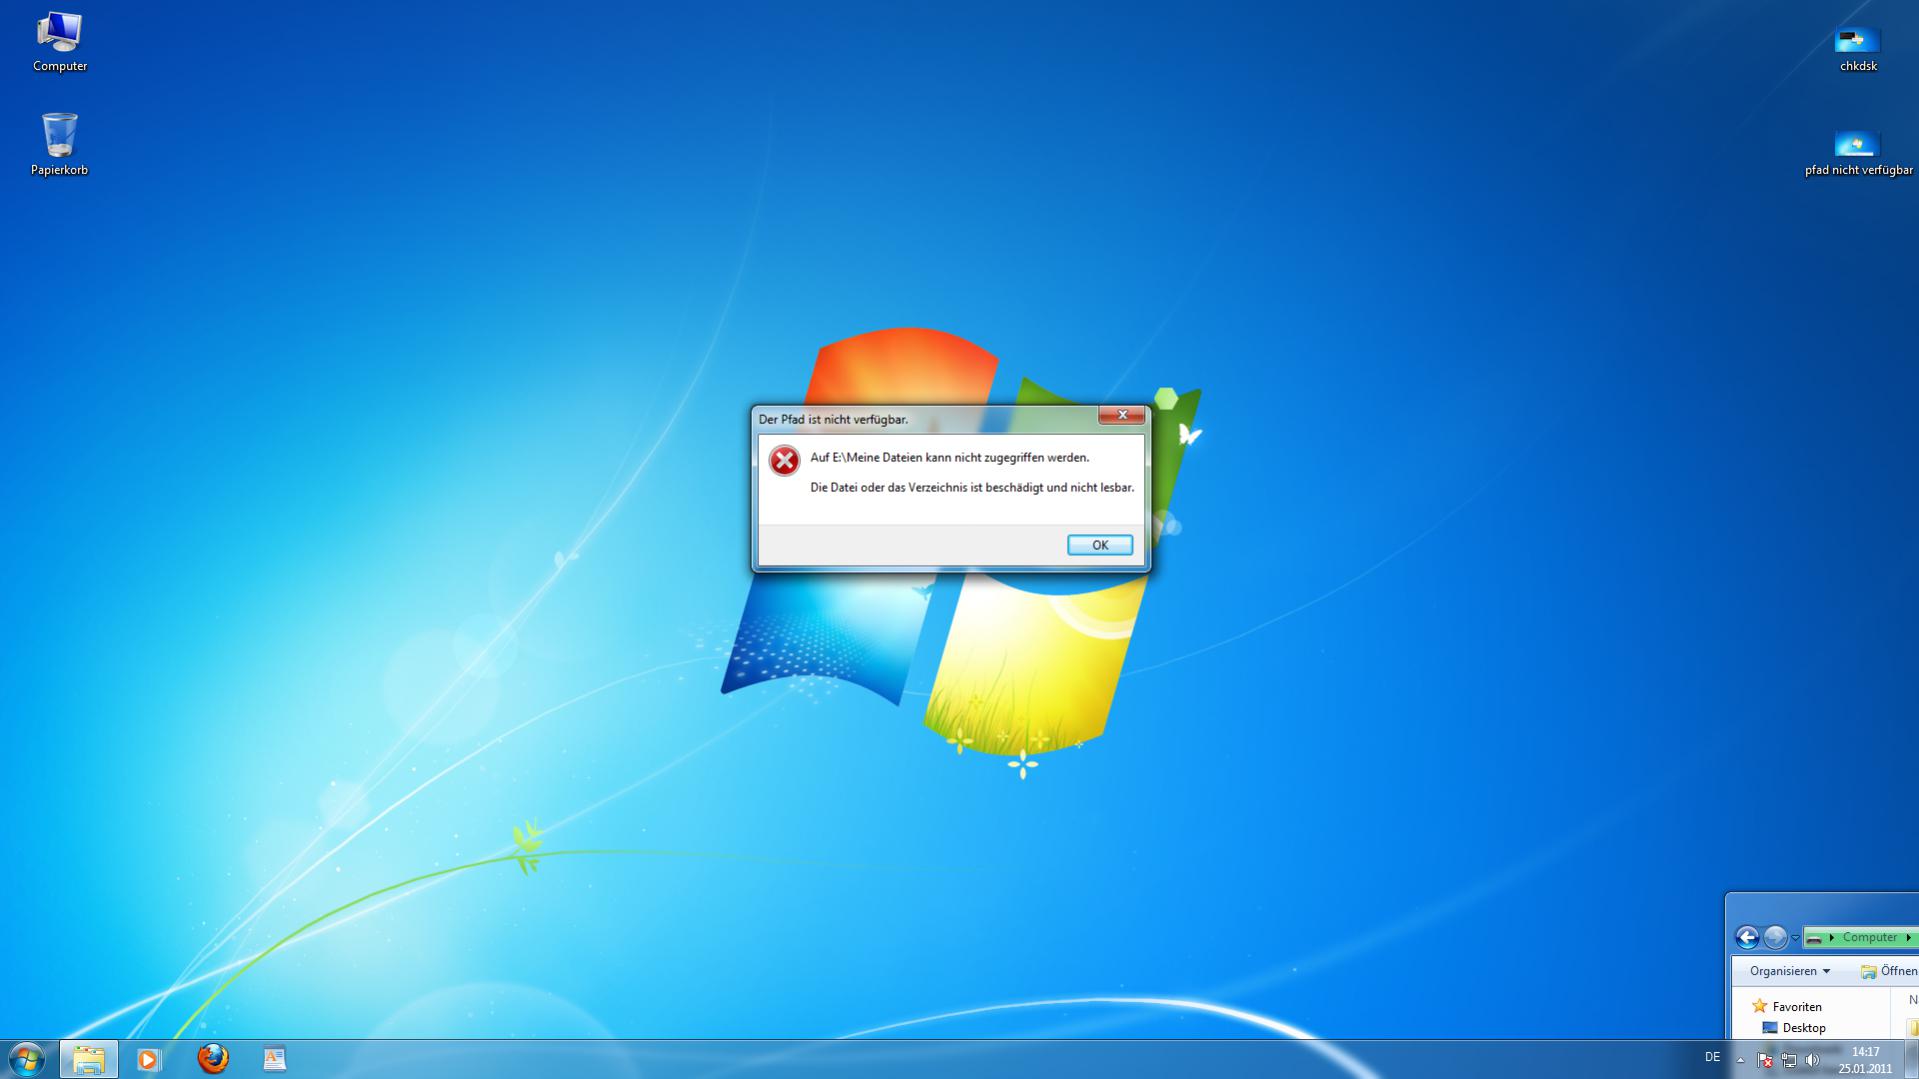
Task: Click the 'Auf E:\Meine Dateien' error message
Action: (x=949, y=457)
